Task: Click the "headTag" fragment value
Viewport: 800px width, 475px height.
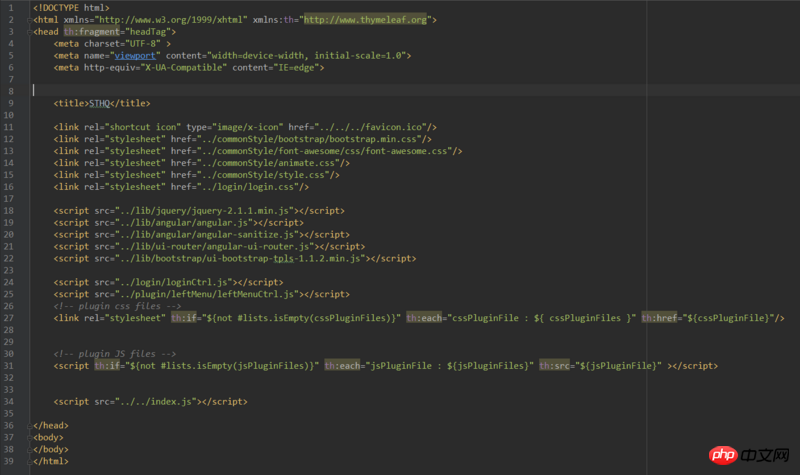Action: click(x=148, y=32)
